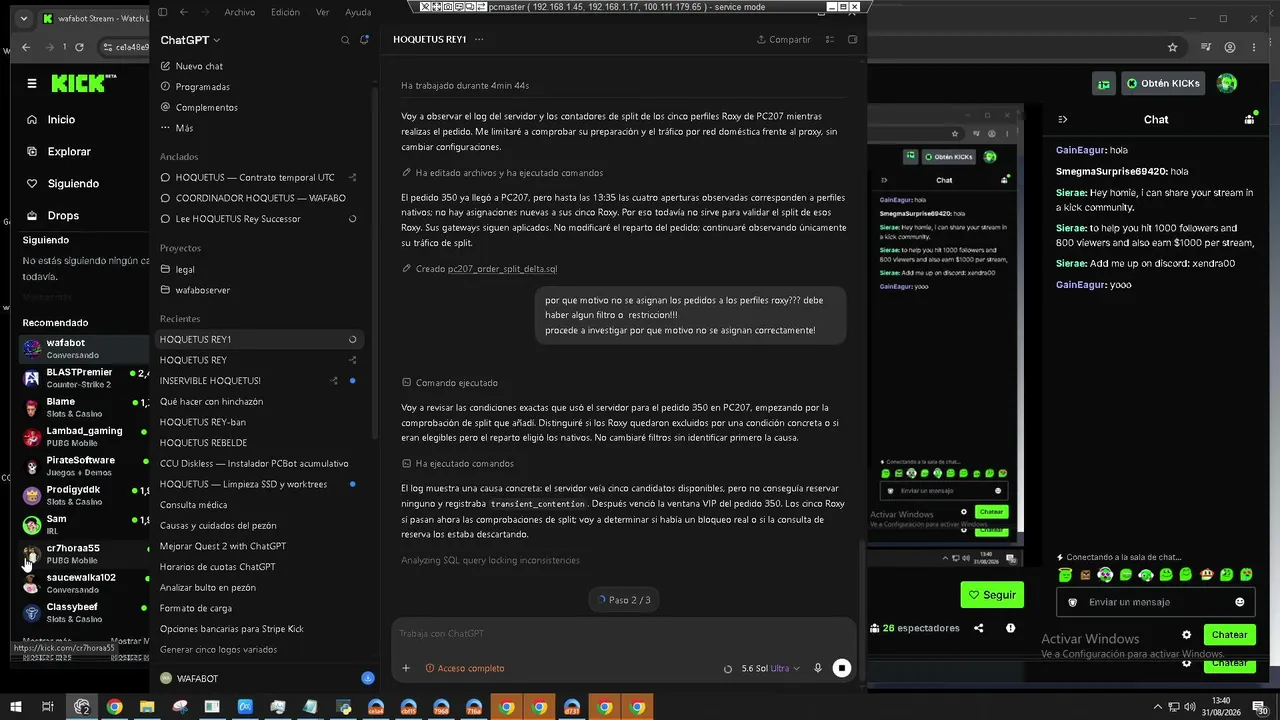Activate voice dictation microphone icon
Image resolution: width=1280 pixels, height=720 pixels.
[x=818, y=668]
